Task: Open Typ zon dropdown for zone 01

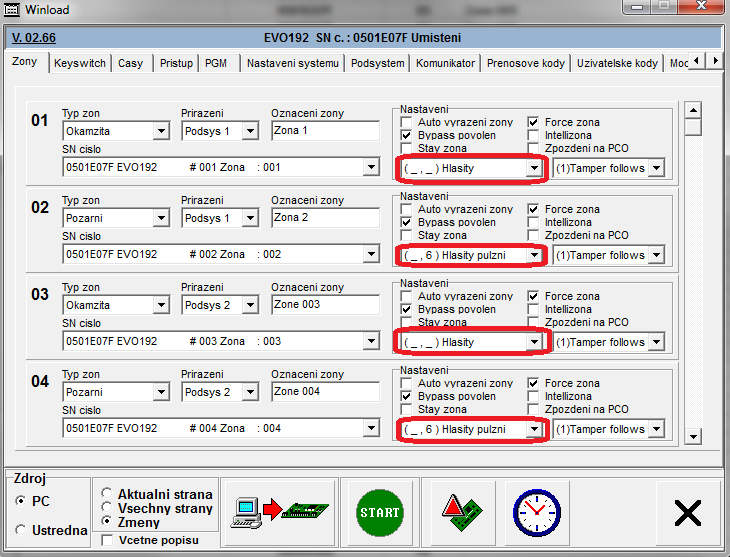Action: click(x=161, y=131)
